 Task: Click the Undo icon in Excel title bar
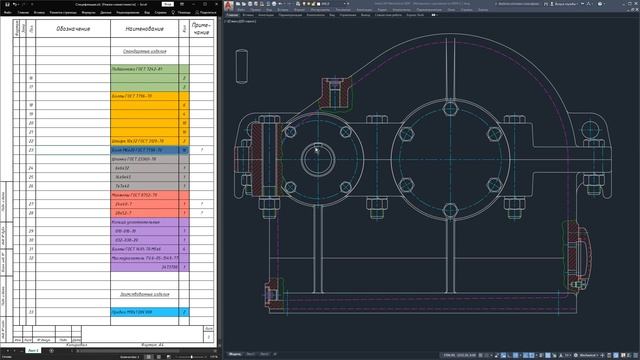point(15,4)
